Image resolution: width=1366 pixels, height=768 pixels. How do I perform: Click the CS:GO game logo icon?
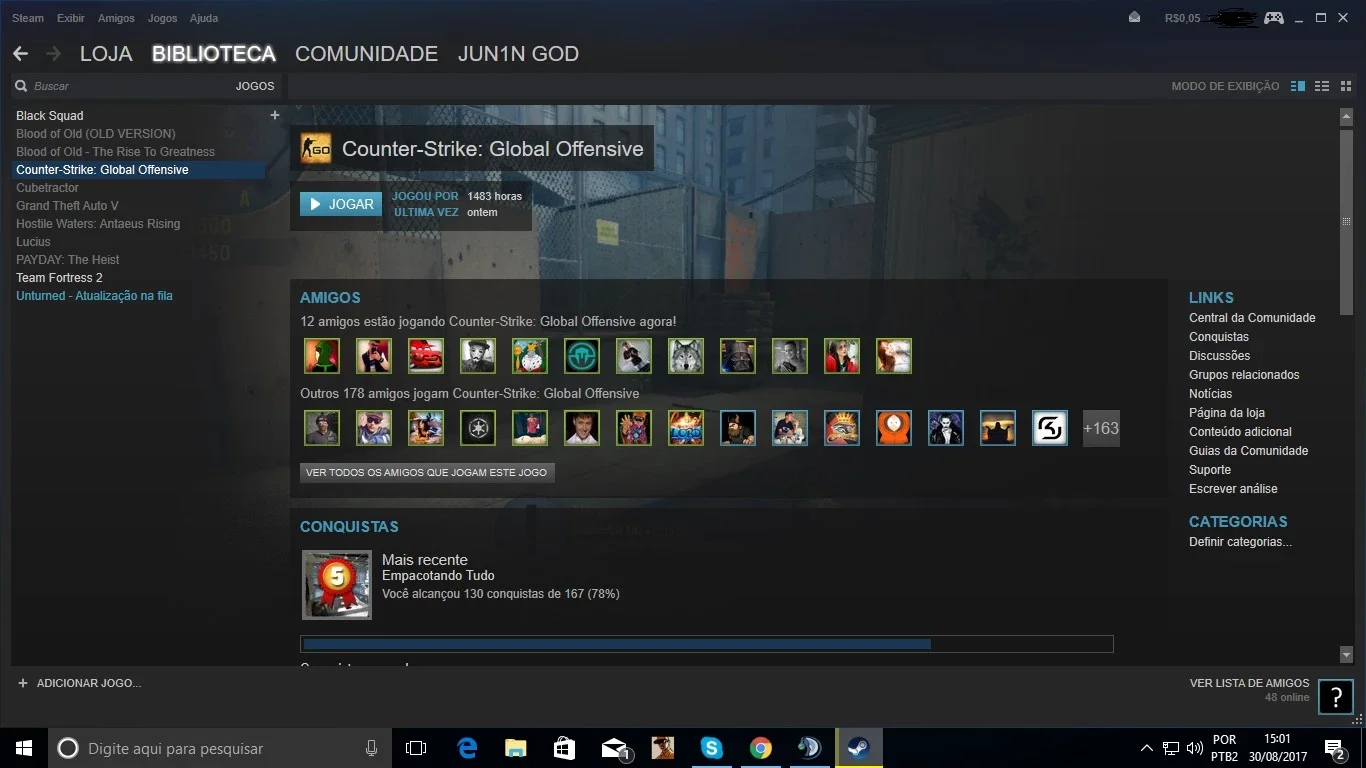pyautogui.click(x=316, y=149)
